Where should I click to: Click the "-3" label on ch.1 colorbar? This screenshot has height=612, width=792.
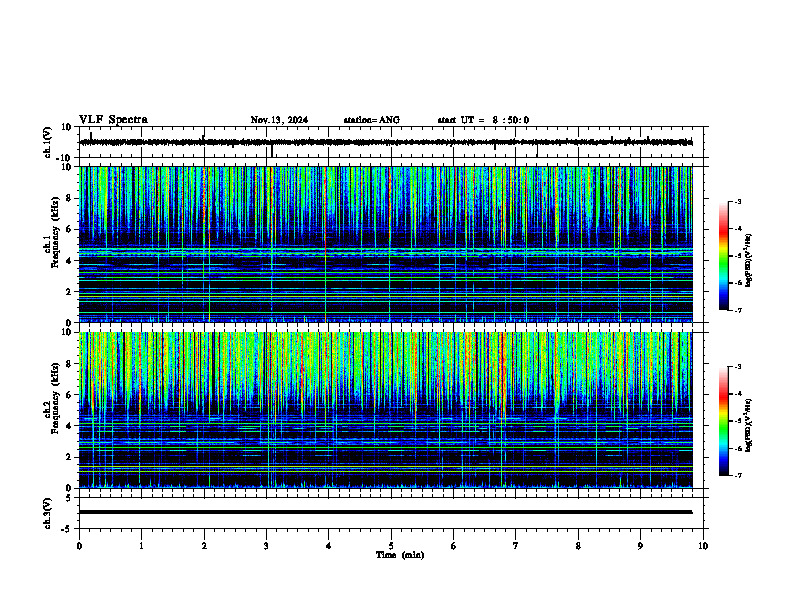coord(738,201)
